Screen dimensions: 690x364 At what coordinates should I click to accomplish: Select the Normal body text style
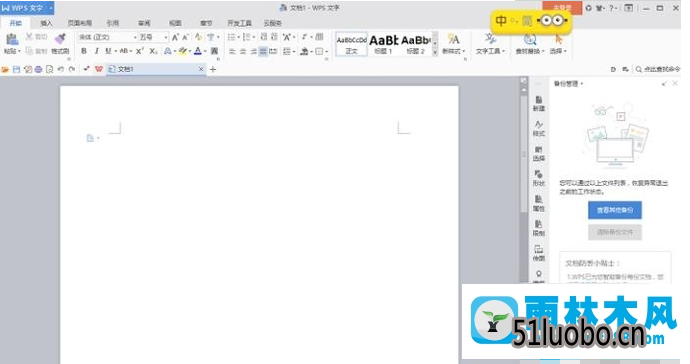click(x=352, y=44)
